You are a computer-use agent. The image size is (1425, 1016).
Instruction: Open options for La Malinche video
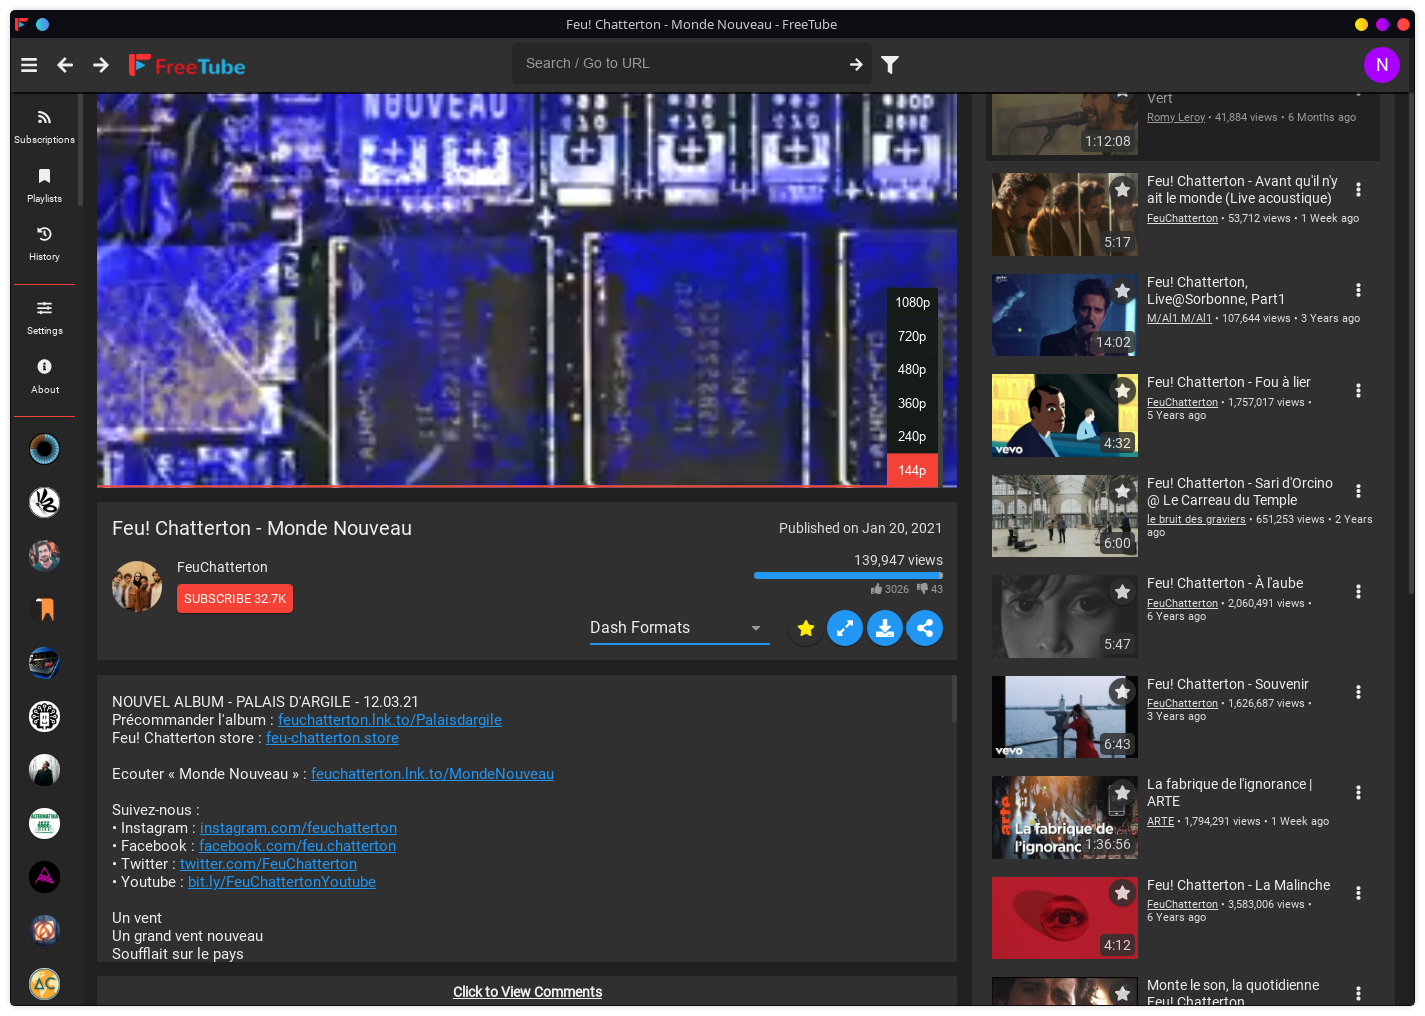[1358, 893]
